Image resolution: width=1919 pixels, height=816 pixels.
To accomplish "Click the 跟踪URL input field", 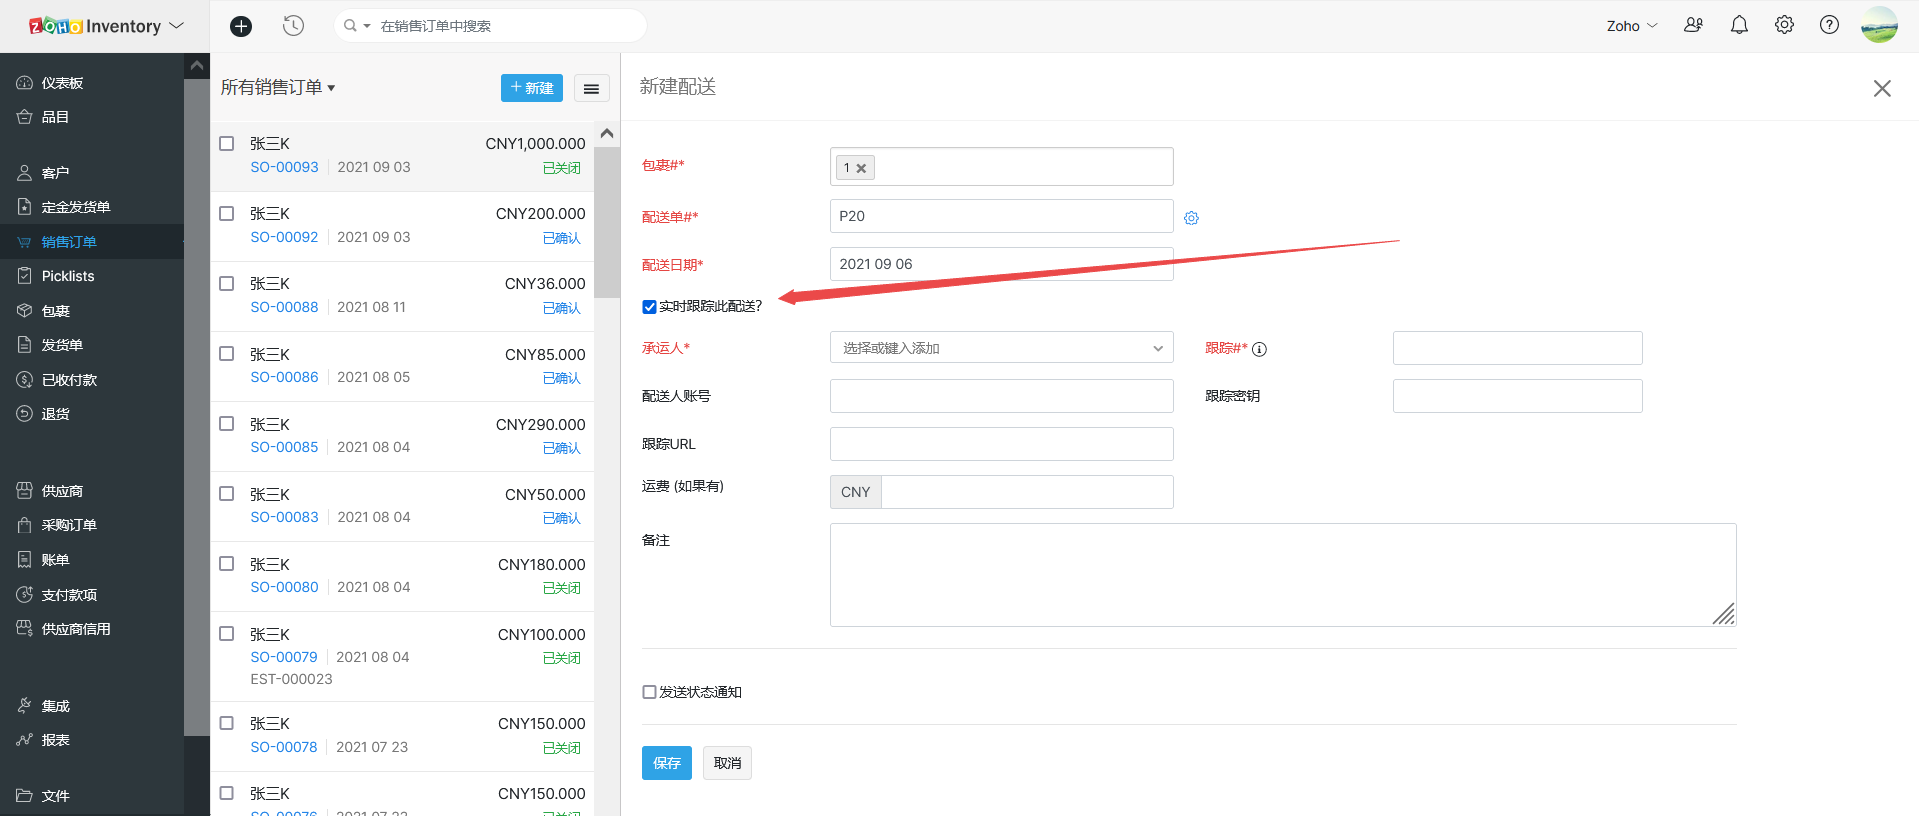I will click(x=1001, y=444).
